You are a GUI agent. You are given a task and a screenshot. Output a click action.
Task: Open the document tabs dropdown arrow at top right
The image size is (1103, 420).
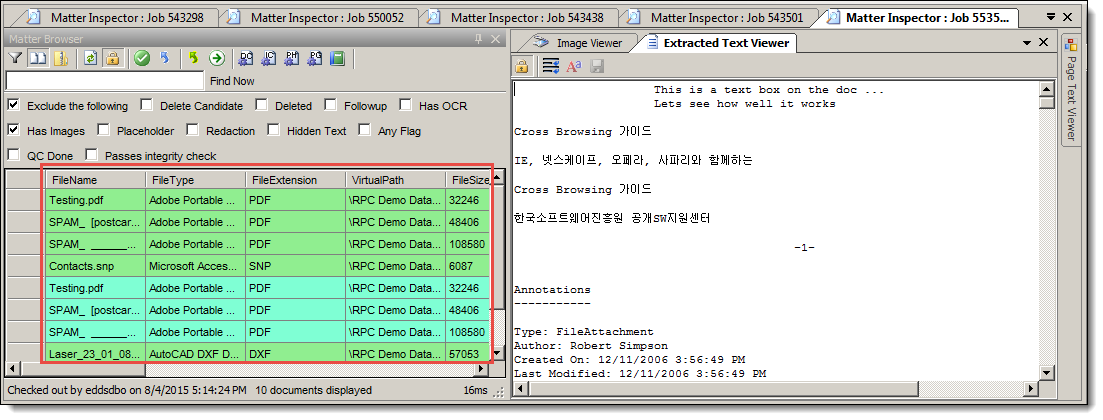[x=1050, y=17]
